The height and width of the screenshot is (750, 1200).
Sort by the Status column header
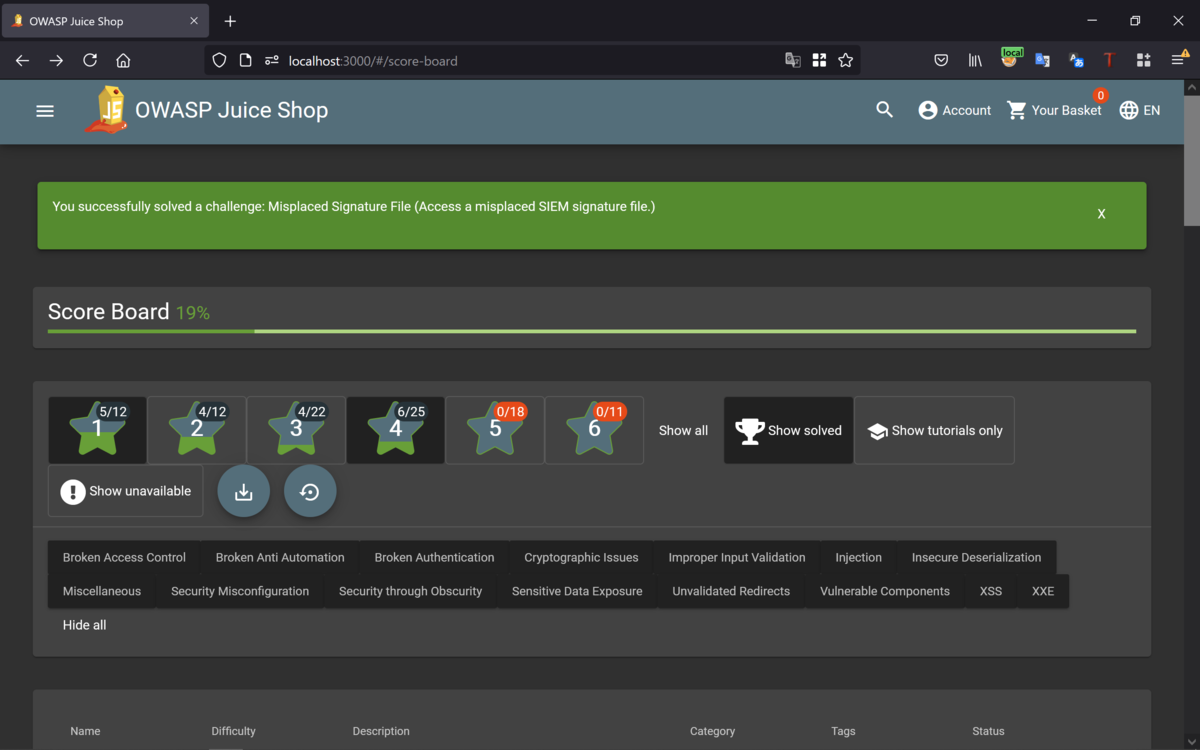[x=988, y=731]
